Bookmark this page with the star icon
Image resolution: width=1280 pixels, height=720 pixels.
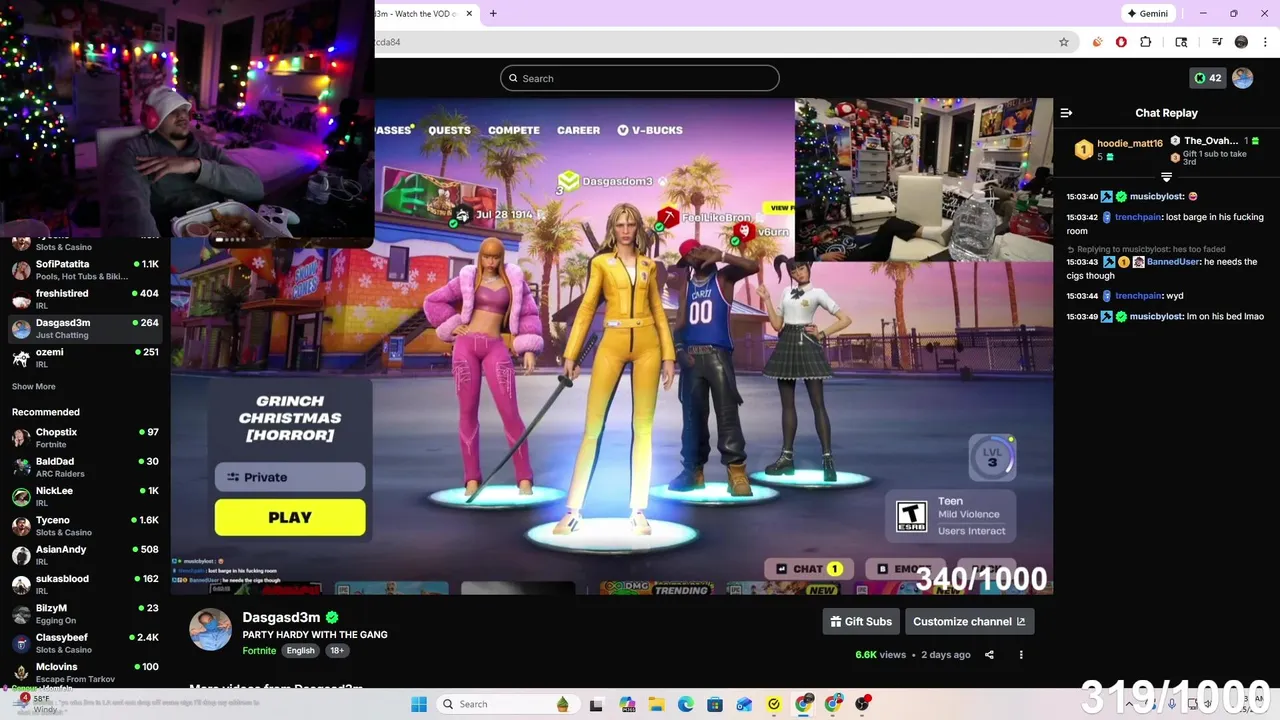tap(1064, 42)
